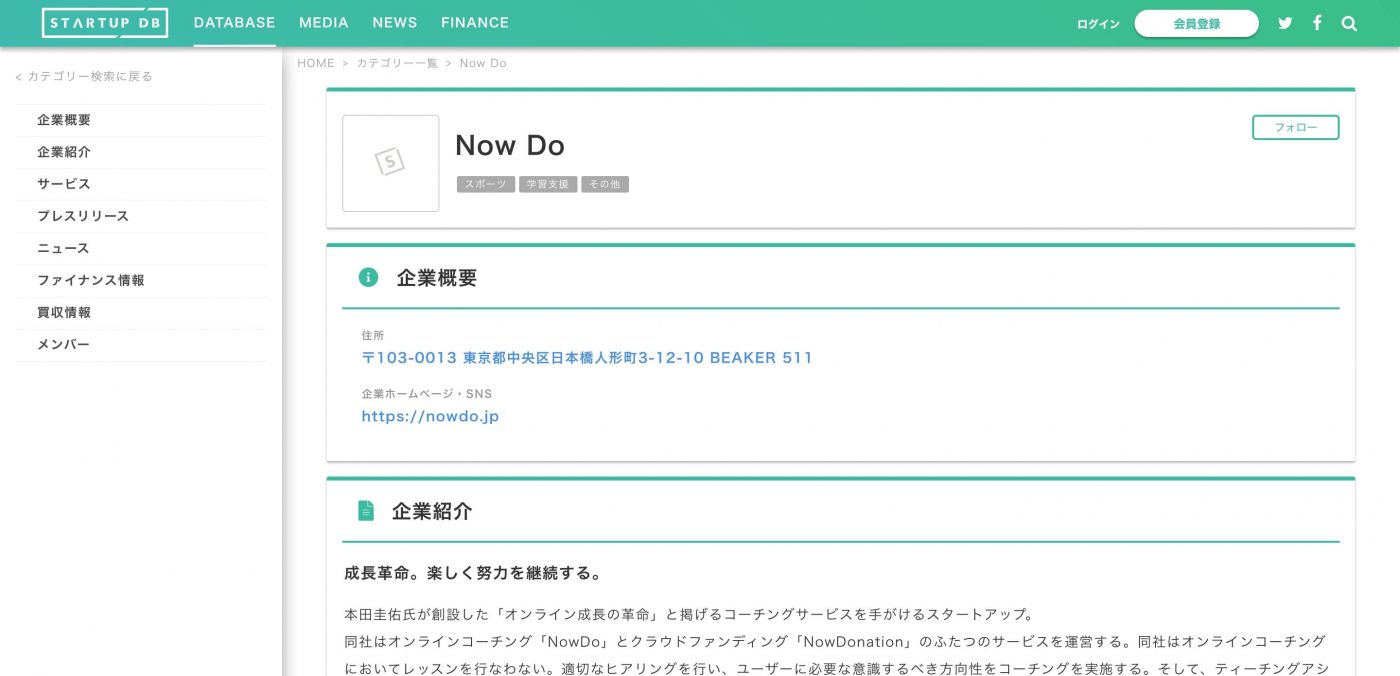Open the https://nowdo.jp website link

coord(430,416)
